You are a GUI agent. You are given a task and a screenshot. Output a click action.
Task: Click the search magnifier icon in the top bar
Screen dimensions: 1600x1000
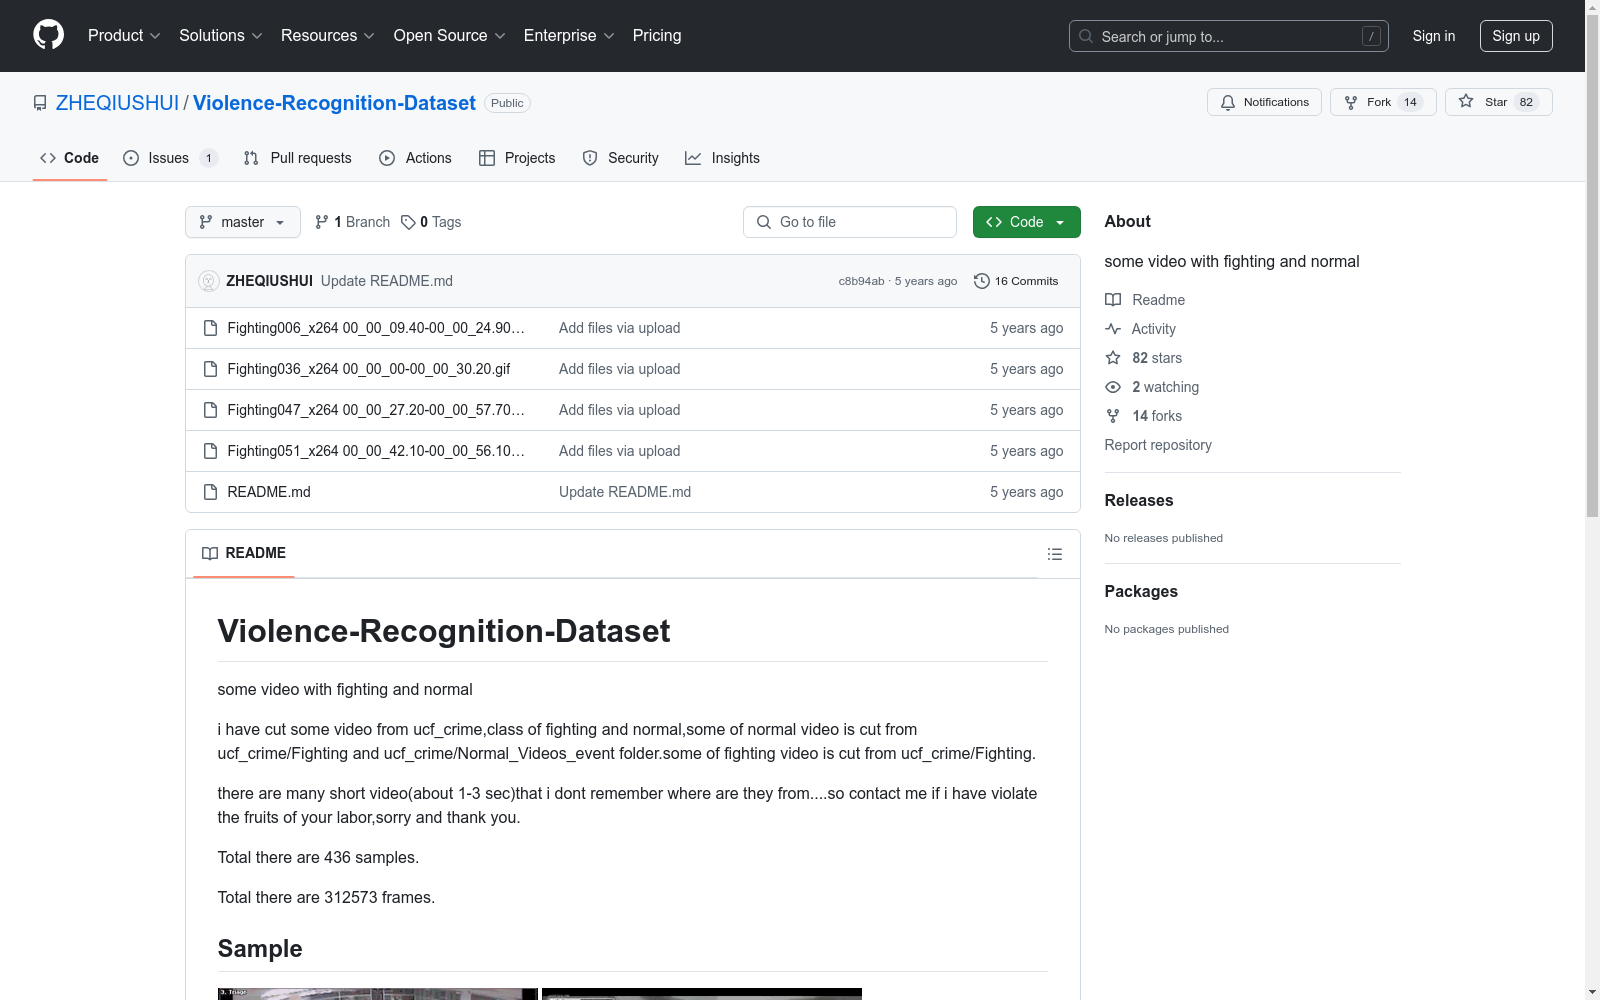click(x=1086, y=36)
